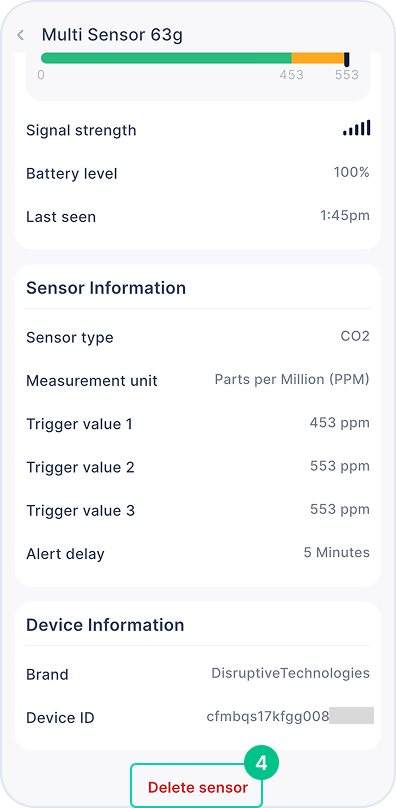Viewport: 396px width, 808px height.
Task: Click the Device Information section heading
Action: (x=105, y=625)
